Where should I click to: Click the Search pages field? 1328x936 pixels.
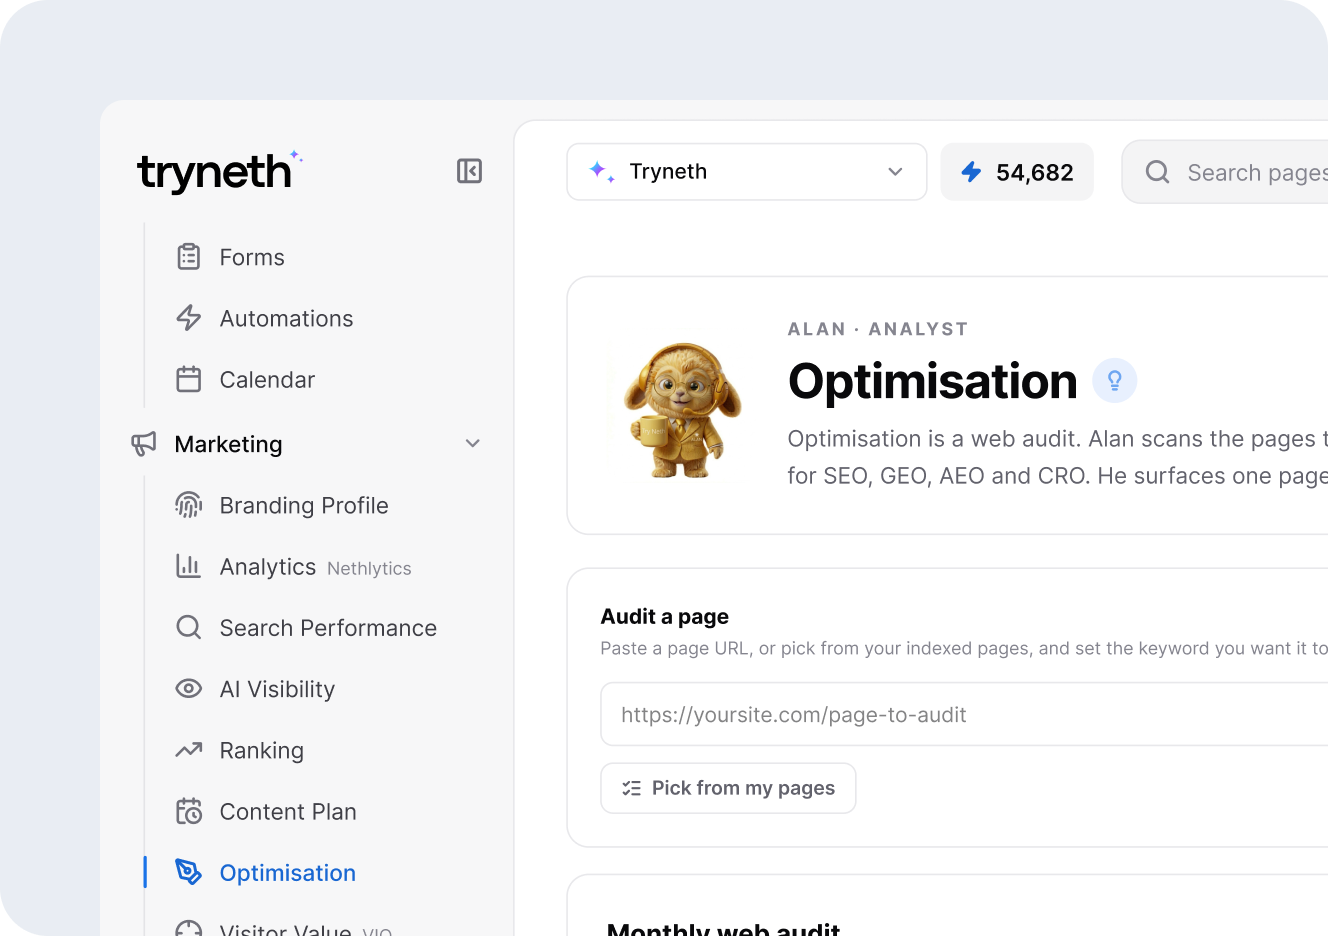[x=1225, y=172]
